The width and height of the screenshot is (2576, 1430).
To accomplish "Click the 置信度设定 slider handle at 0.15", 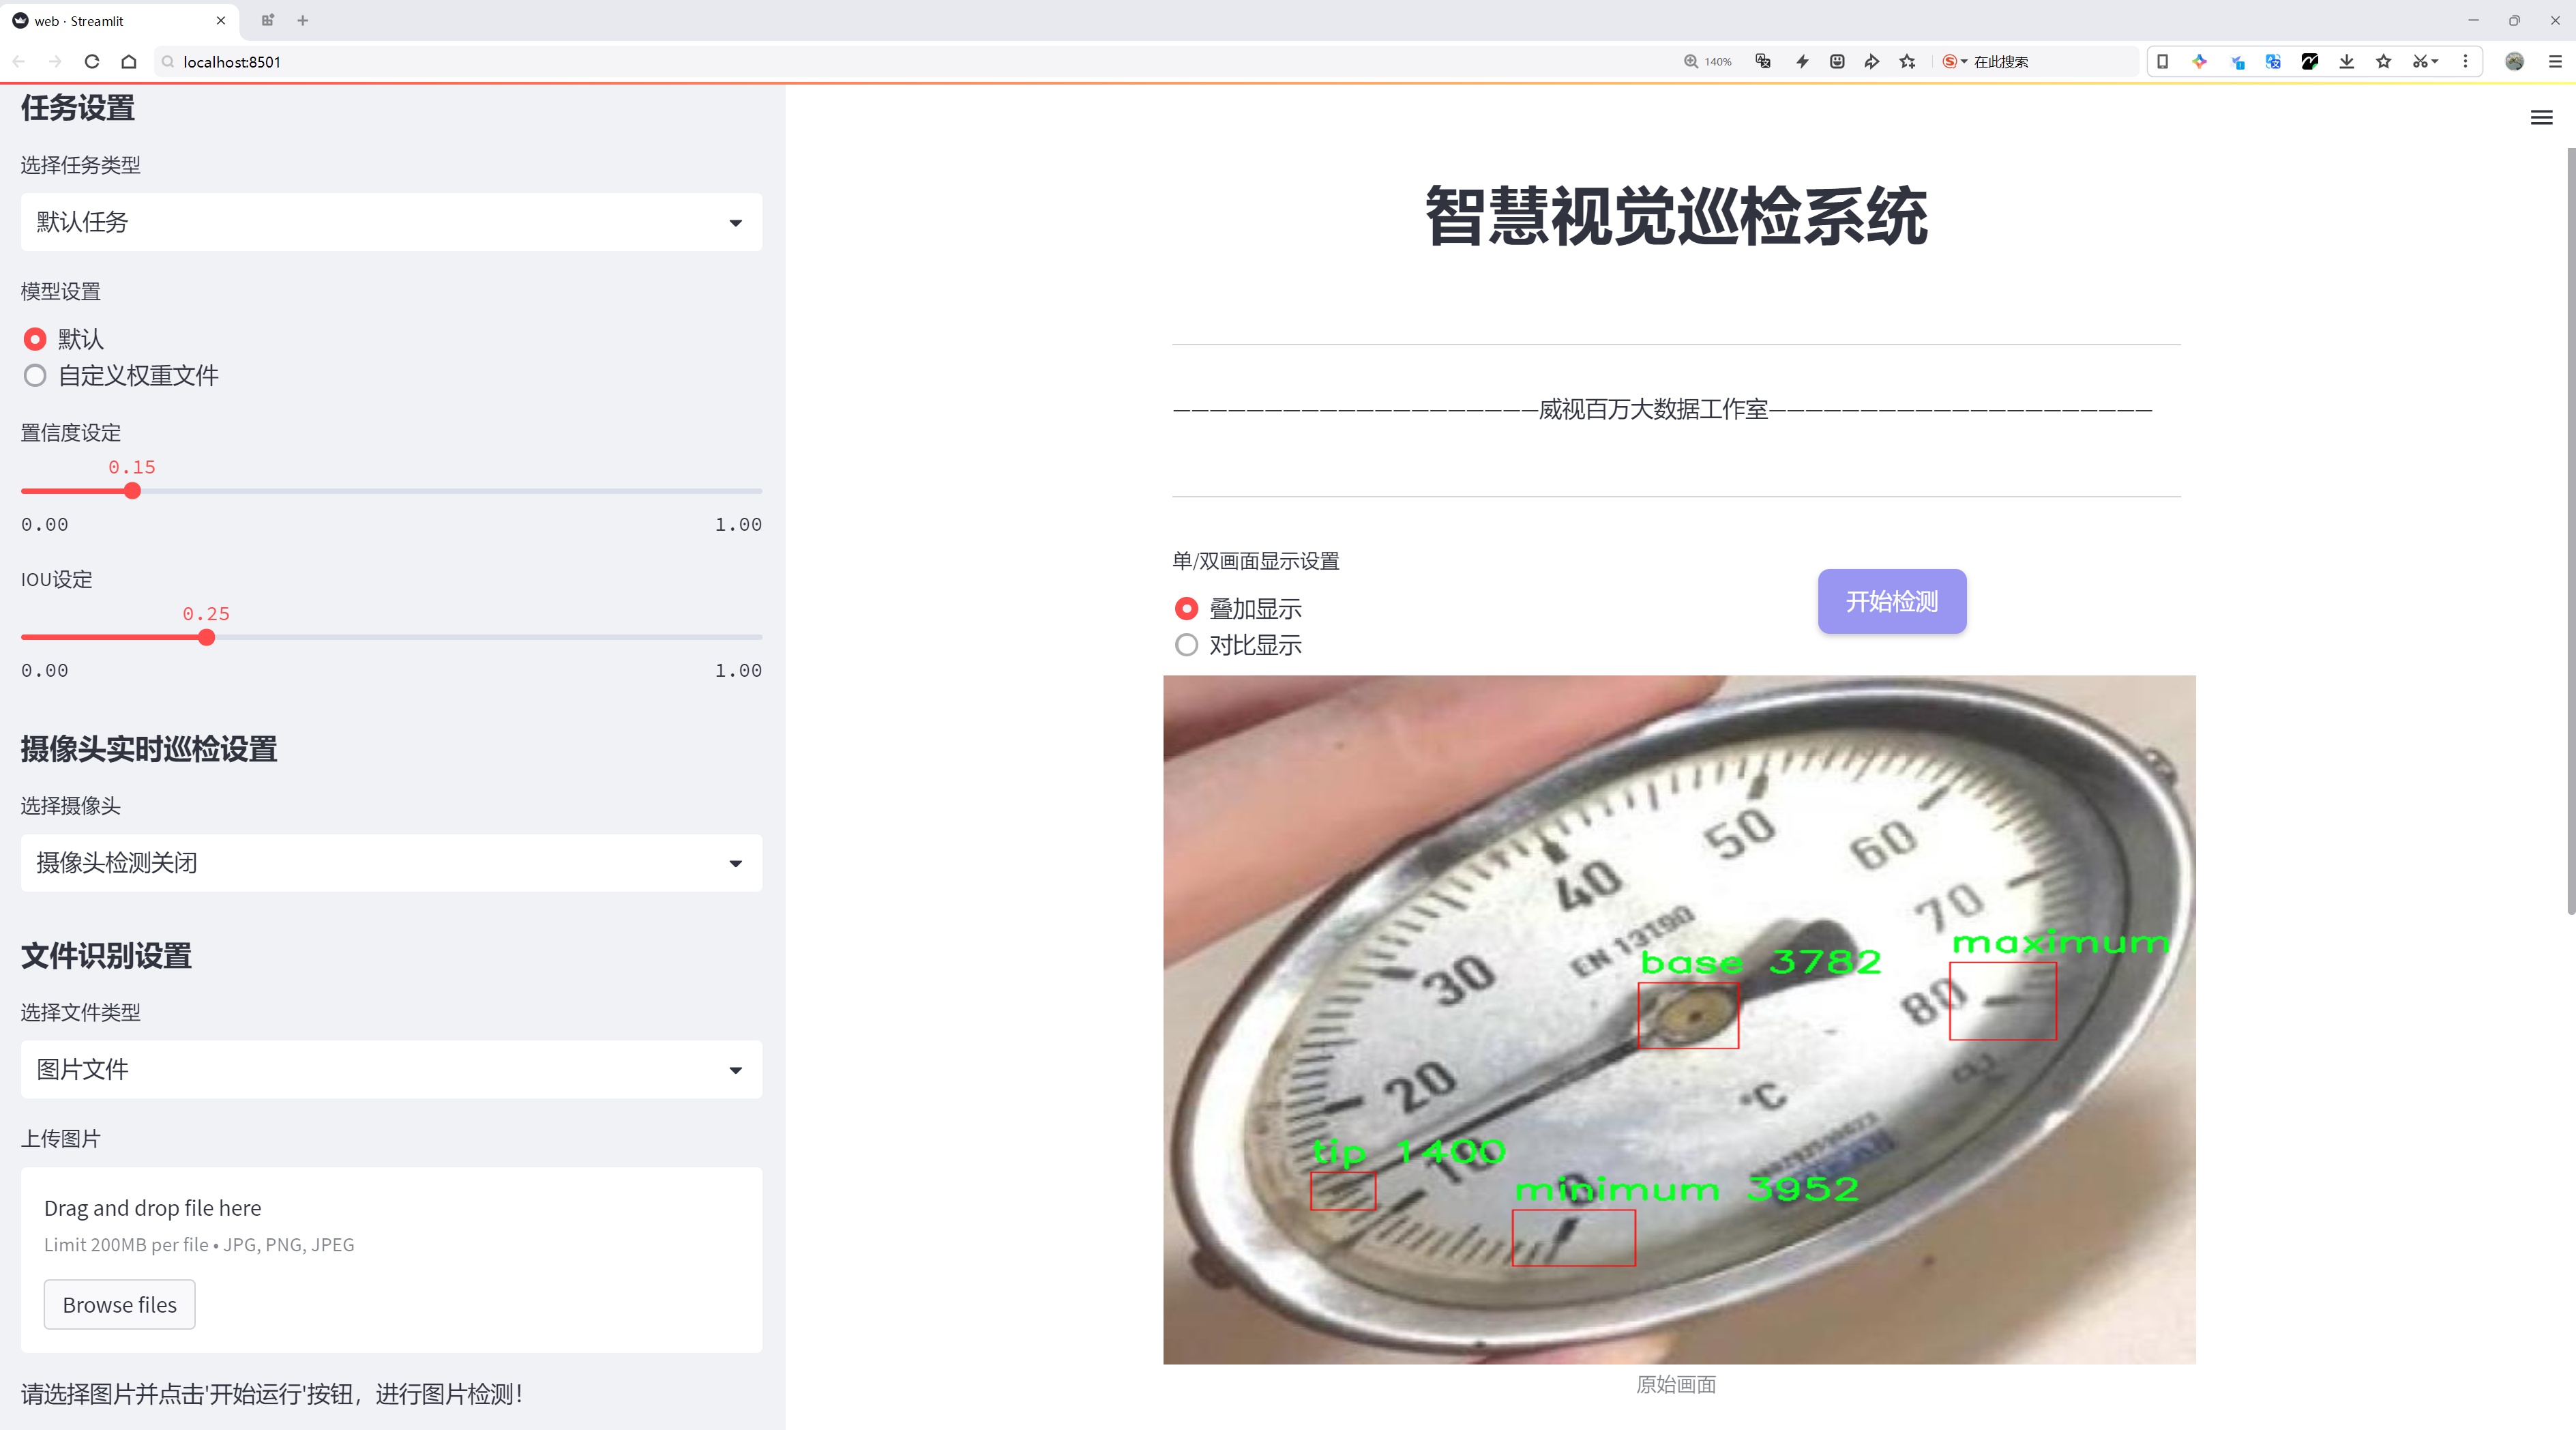I will (x=132, y=491).
